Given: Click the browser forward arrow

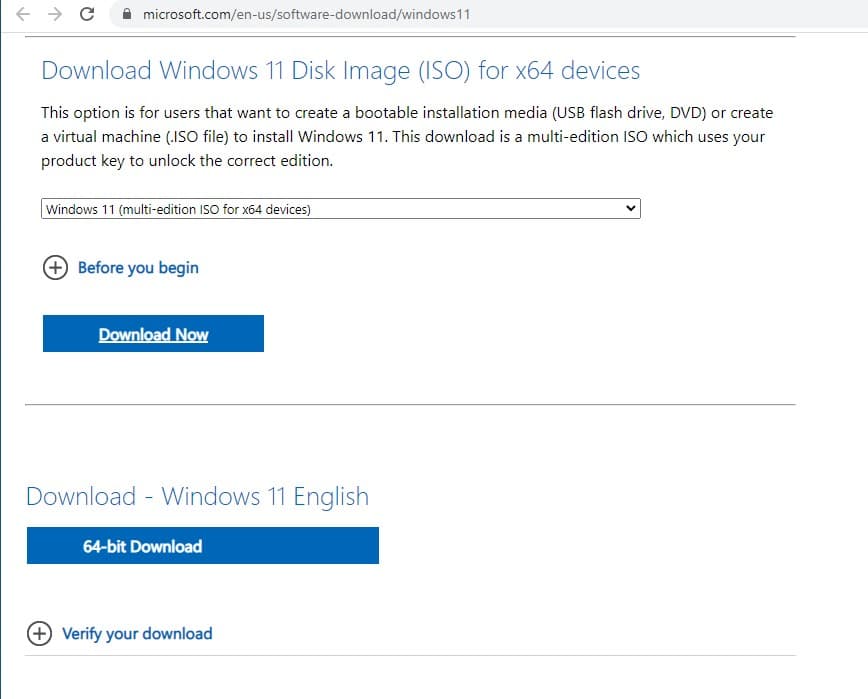Looking at the screenshot, I should click(x=54, y=14).
